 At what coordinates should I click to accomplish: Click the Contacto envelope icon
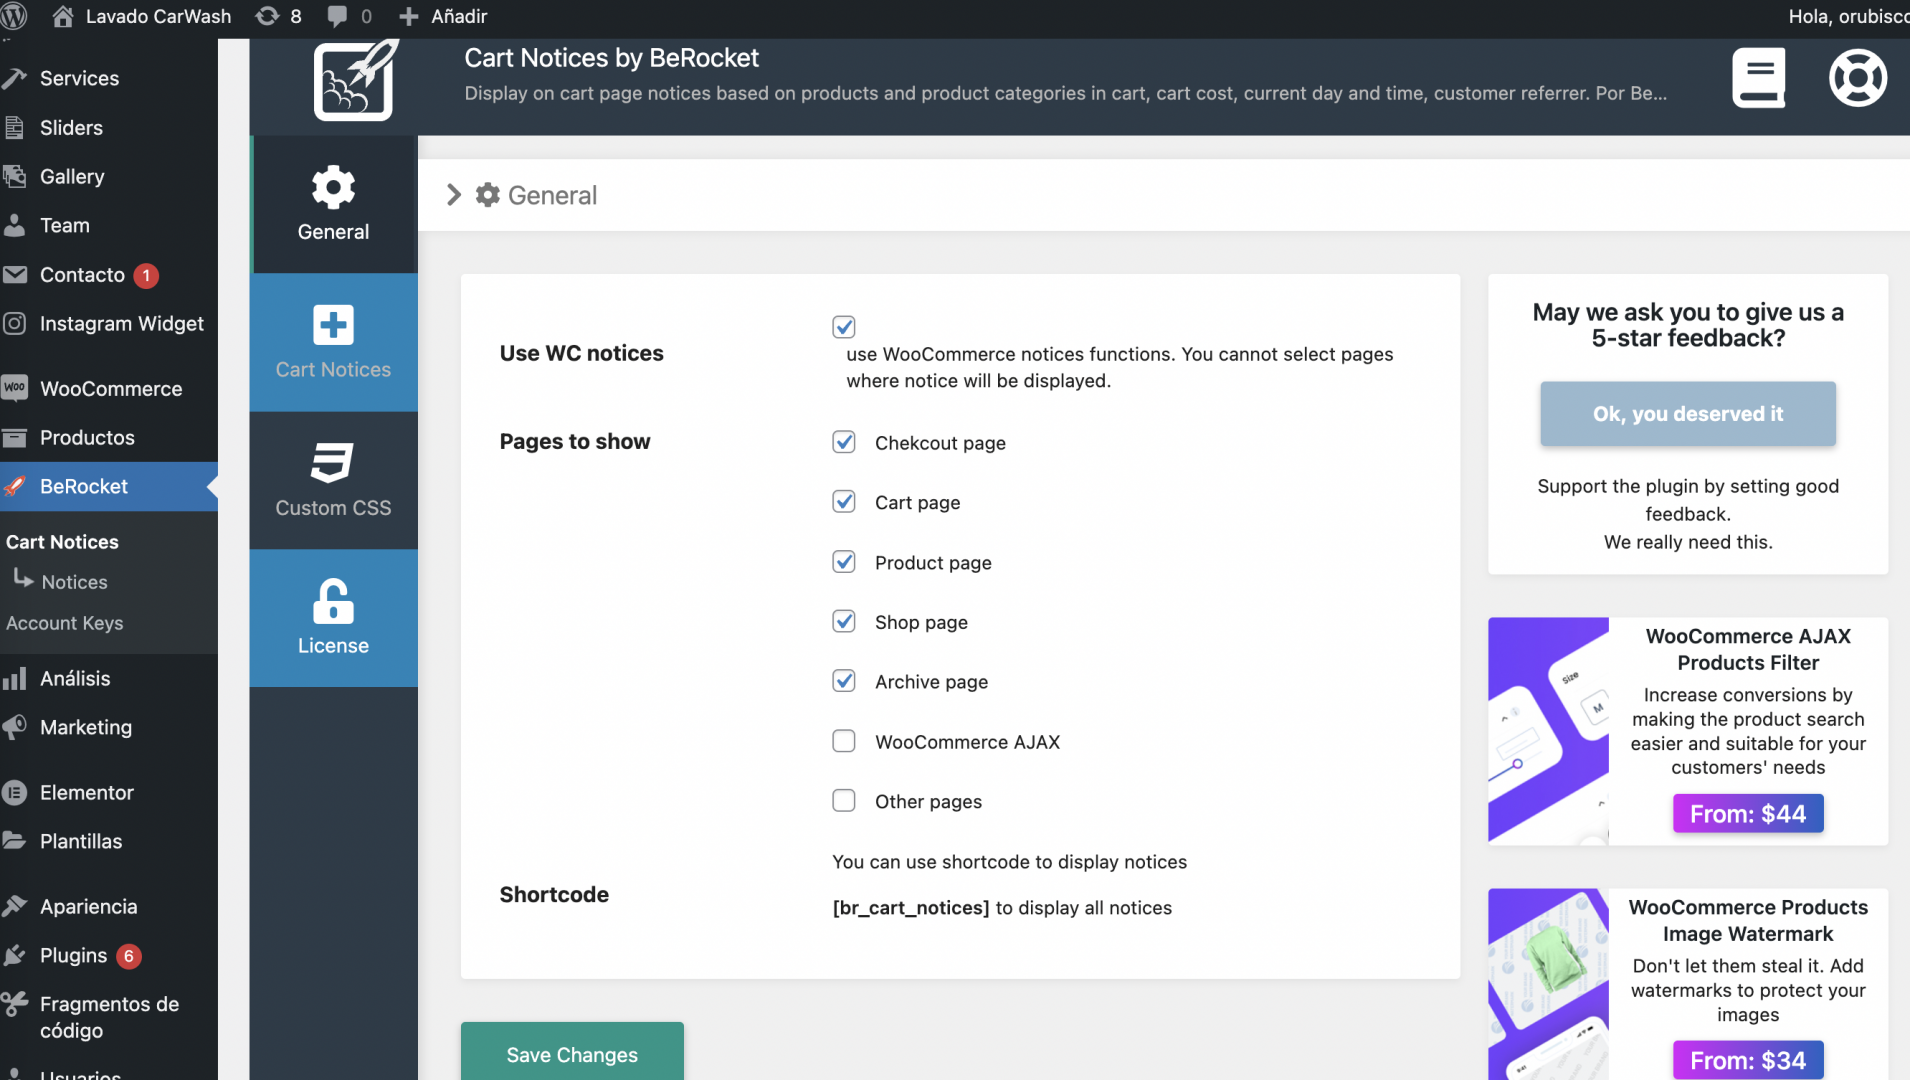point(14,274)
